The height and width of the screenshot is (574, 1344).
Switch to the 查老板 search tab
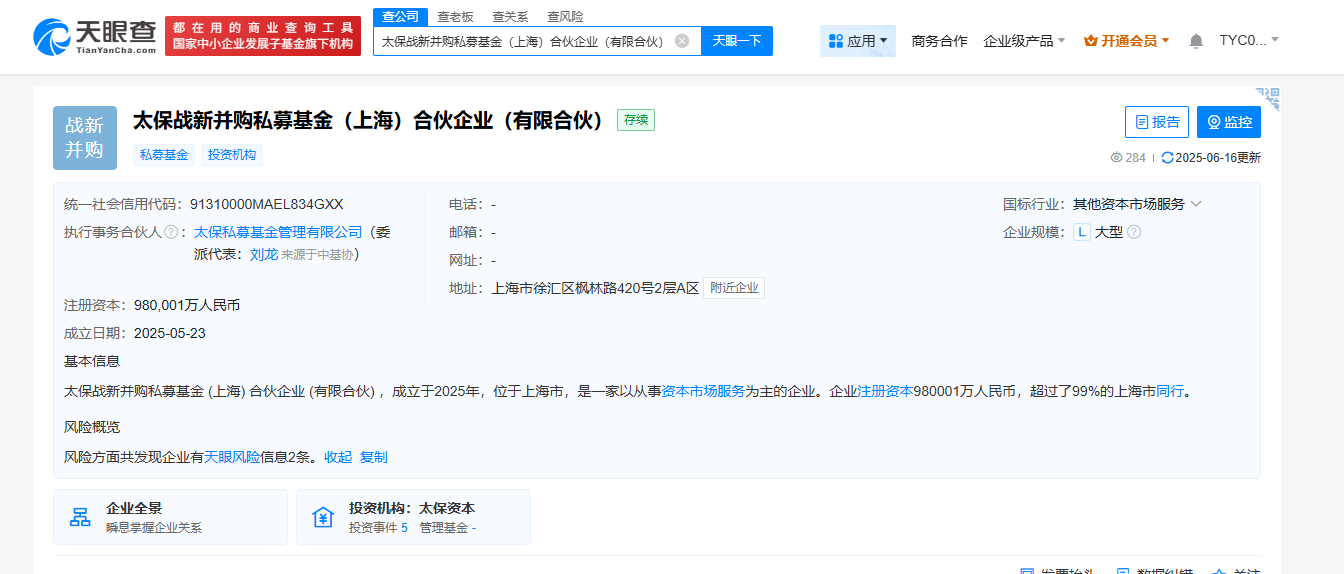tap(455, 16)
